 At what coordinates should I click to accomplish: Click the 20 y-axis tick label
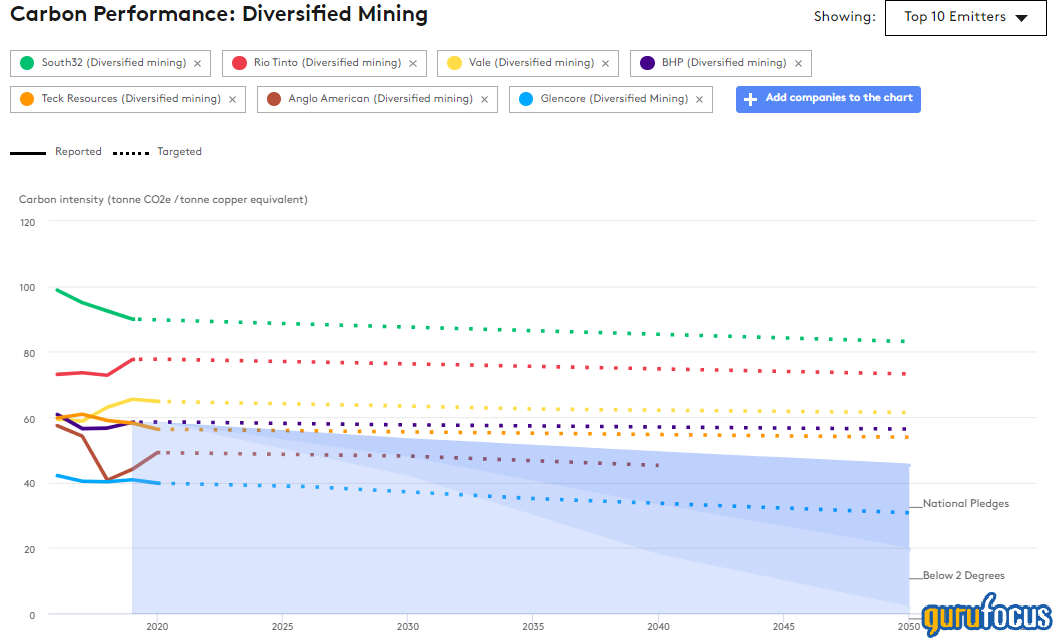coord(29,550)
